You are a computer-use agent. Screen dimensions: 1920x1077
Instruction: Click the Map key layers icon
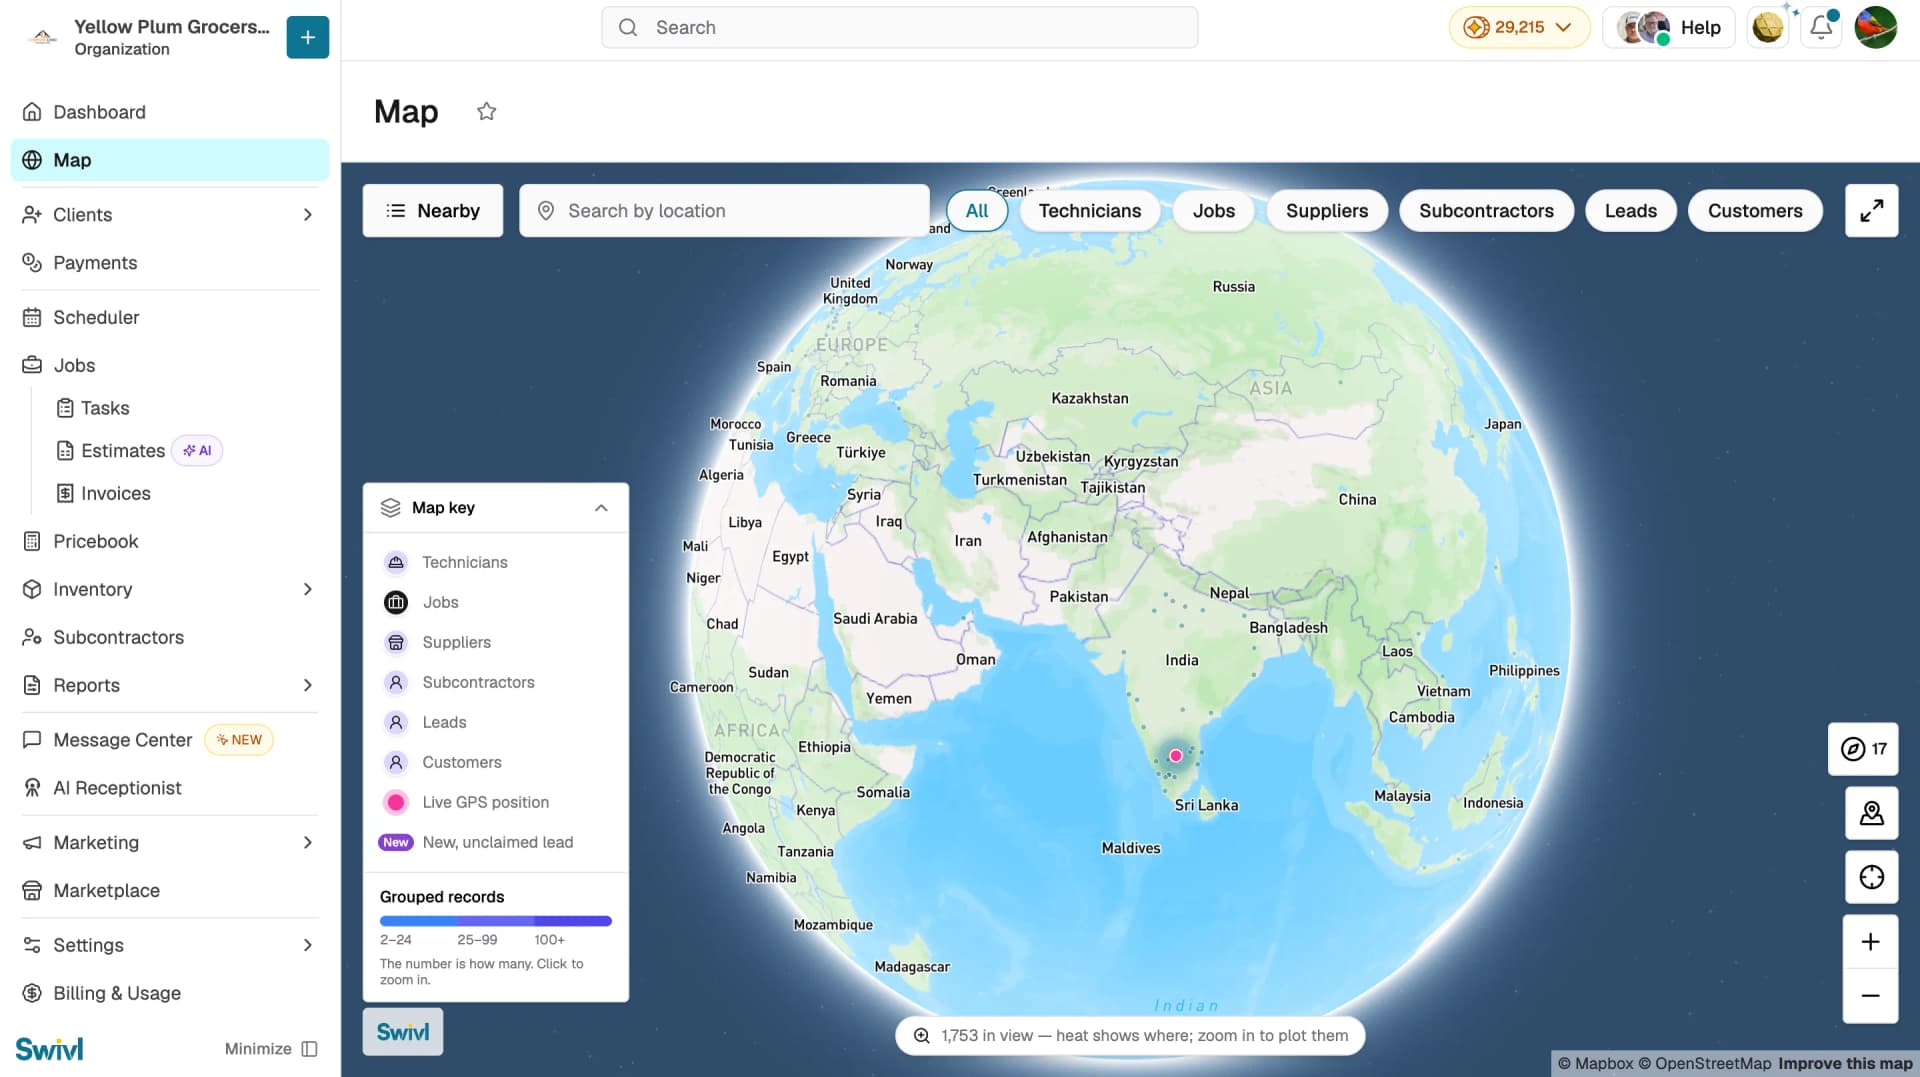[390, 508]
